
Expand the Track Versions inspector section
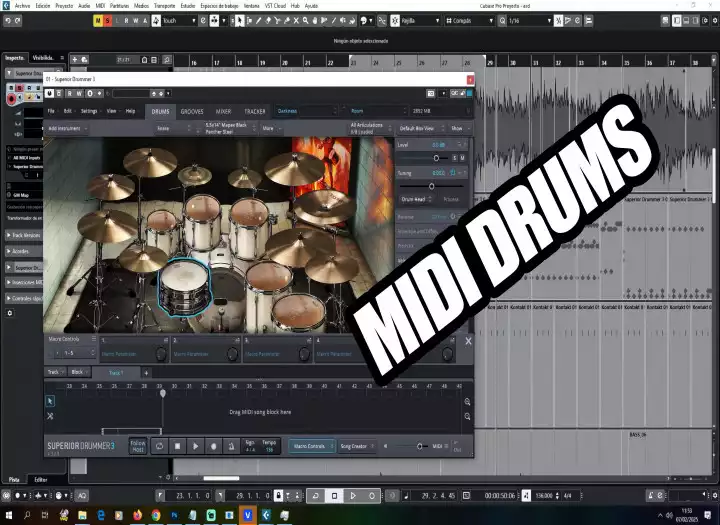pos(25,235)
